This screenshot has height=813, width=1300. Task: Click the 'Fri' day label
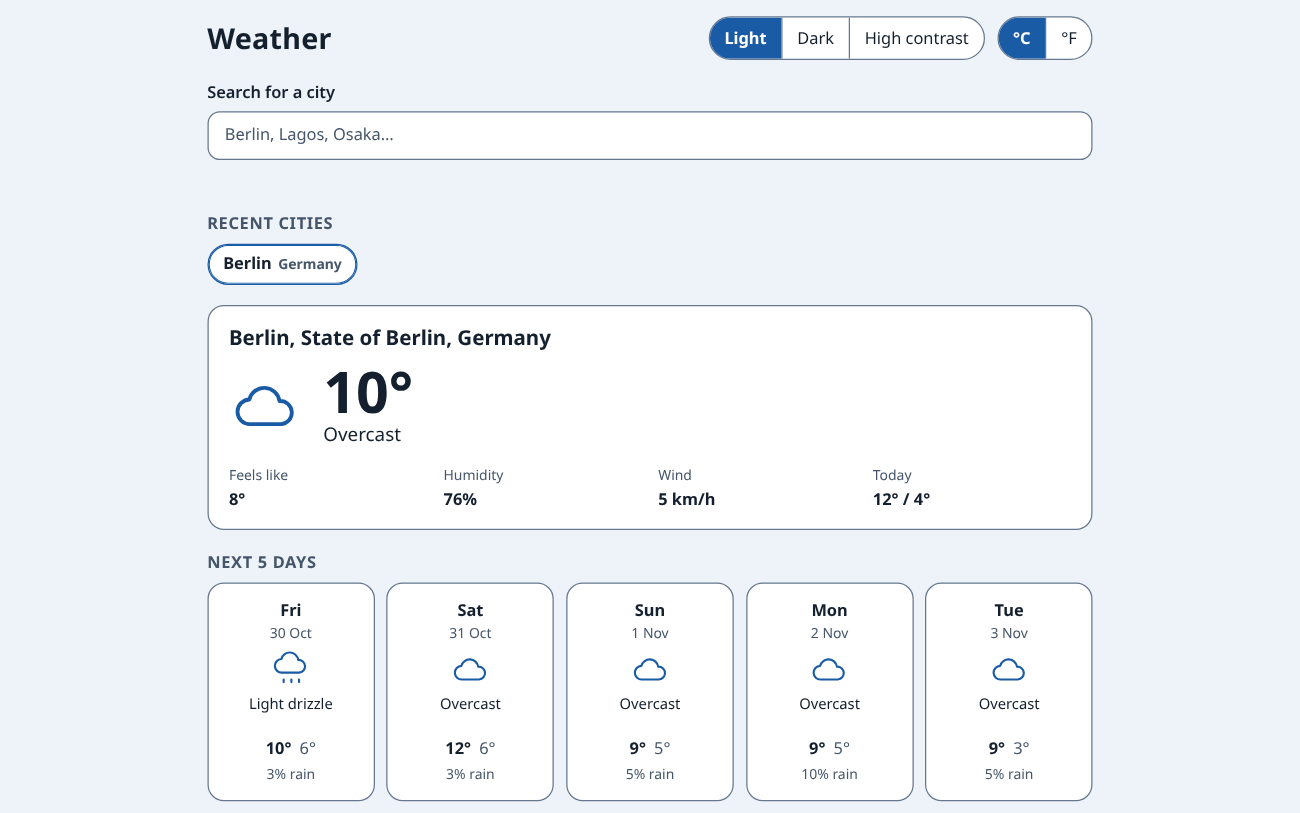coord(291,610)
